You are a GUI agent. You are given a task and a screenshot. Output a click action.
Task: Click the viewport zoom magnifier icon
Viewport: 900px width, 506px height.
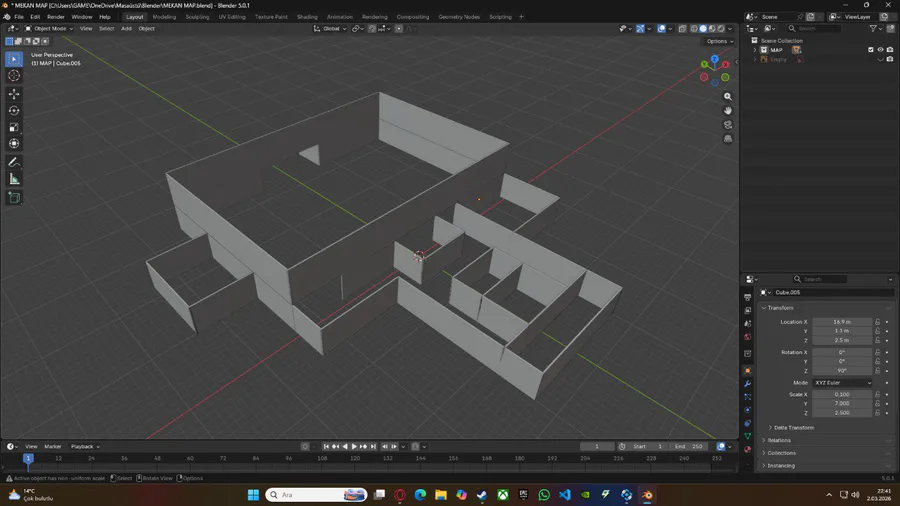(728, 97)
